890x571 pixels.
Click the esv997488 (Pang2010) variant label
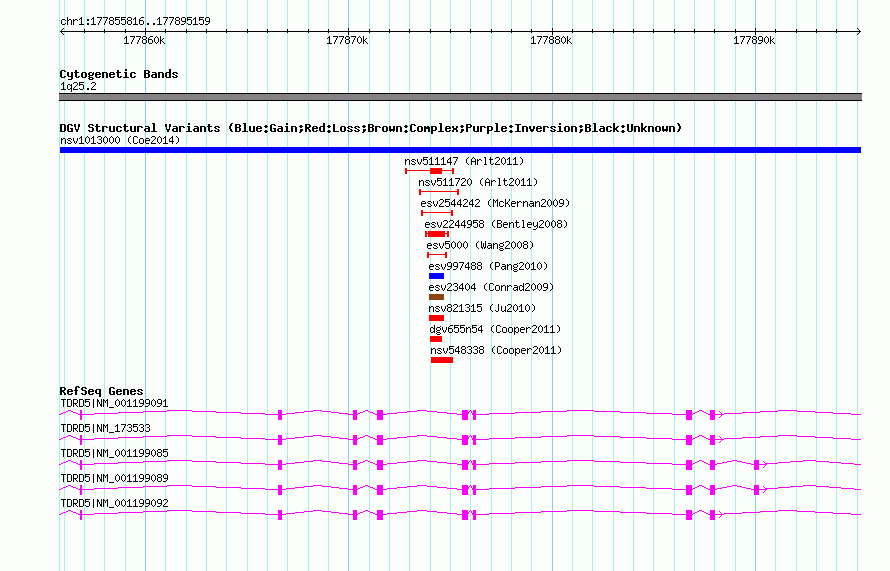(x=488, y=266)
